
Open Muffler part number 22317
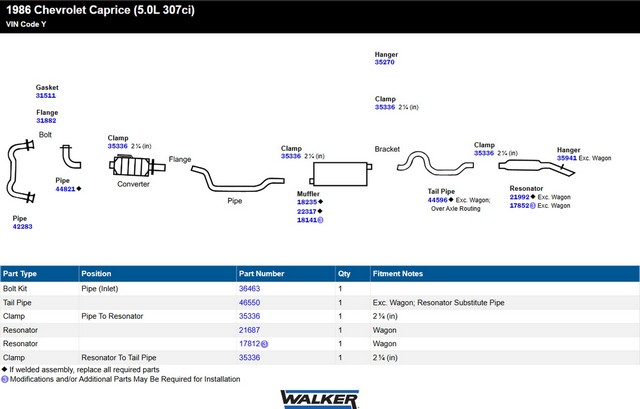click(307, 211)
